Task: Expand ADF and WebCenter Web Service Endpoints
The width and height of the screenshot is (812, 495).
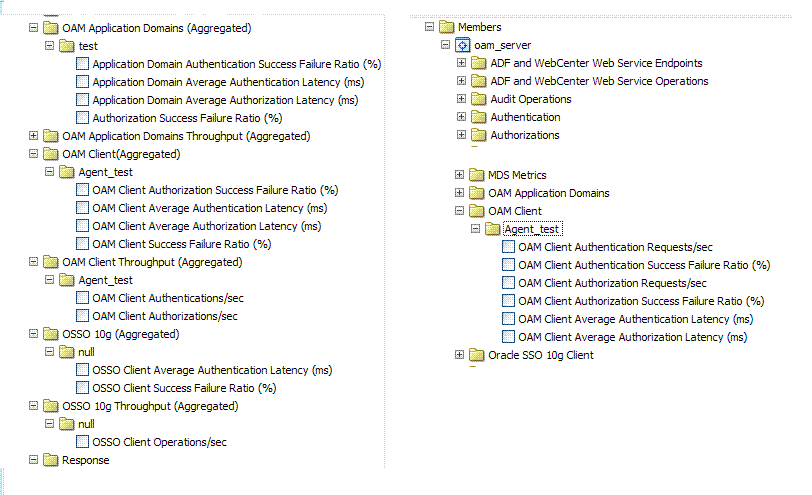Action: point(461,63)
